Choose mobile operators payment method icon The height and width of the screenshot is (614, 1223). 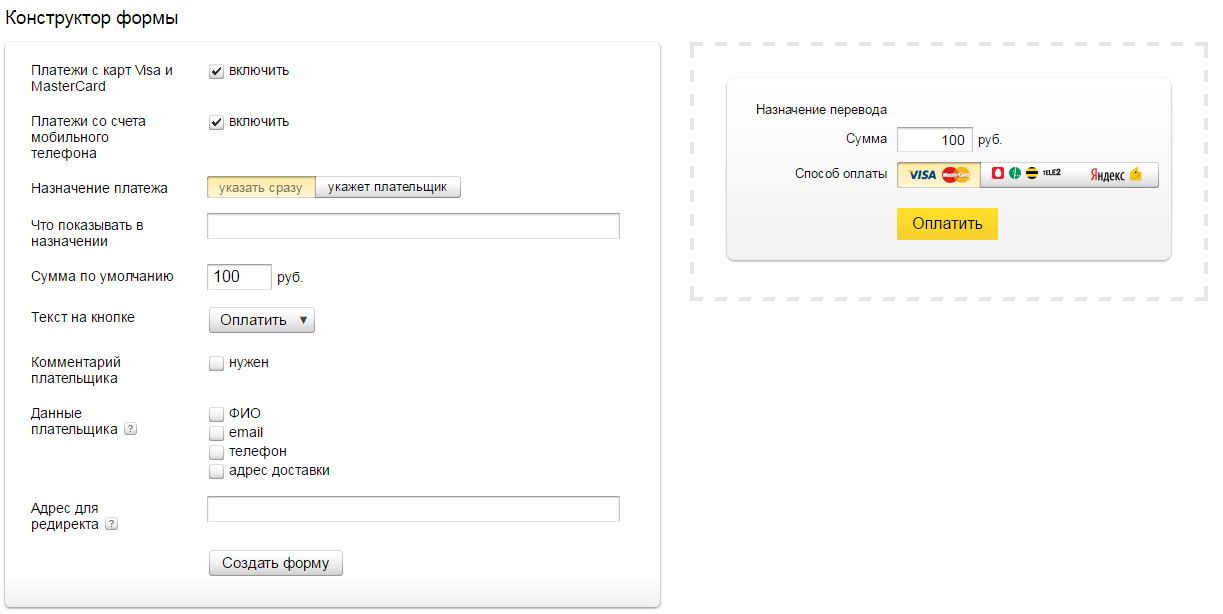(x=1026, y=175)
